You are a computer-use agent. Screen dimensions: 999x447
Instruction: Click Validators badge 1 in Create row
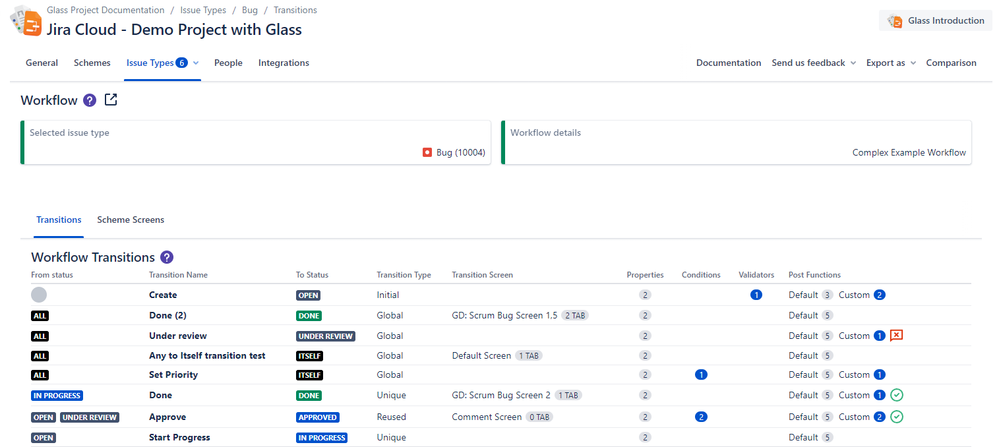[x=756, y=295]
